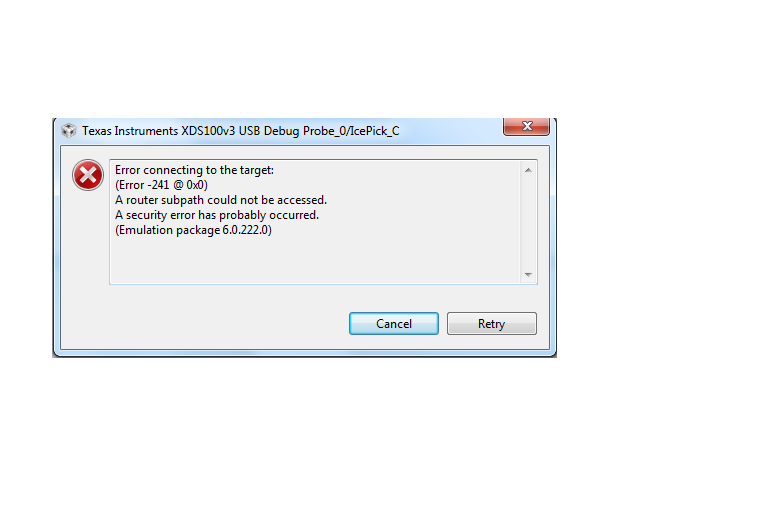The height and width of the screenshot is (505, 773).
Task: Click the Cancel button
Action: coord(393,324)
